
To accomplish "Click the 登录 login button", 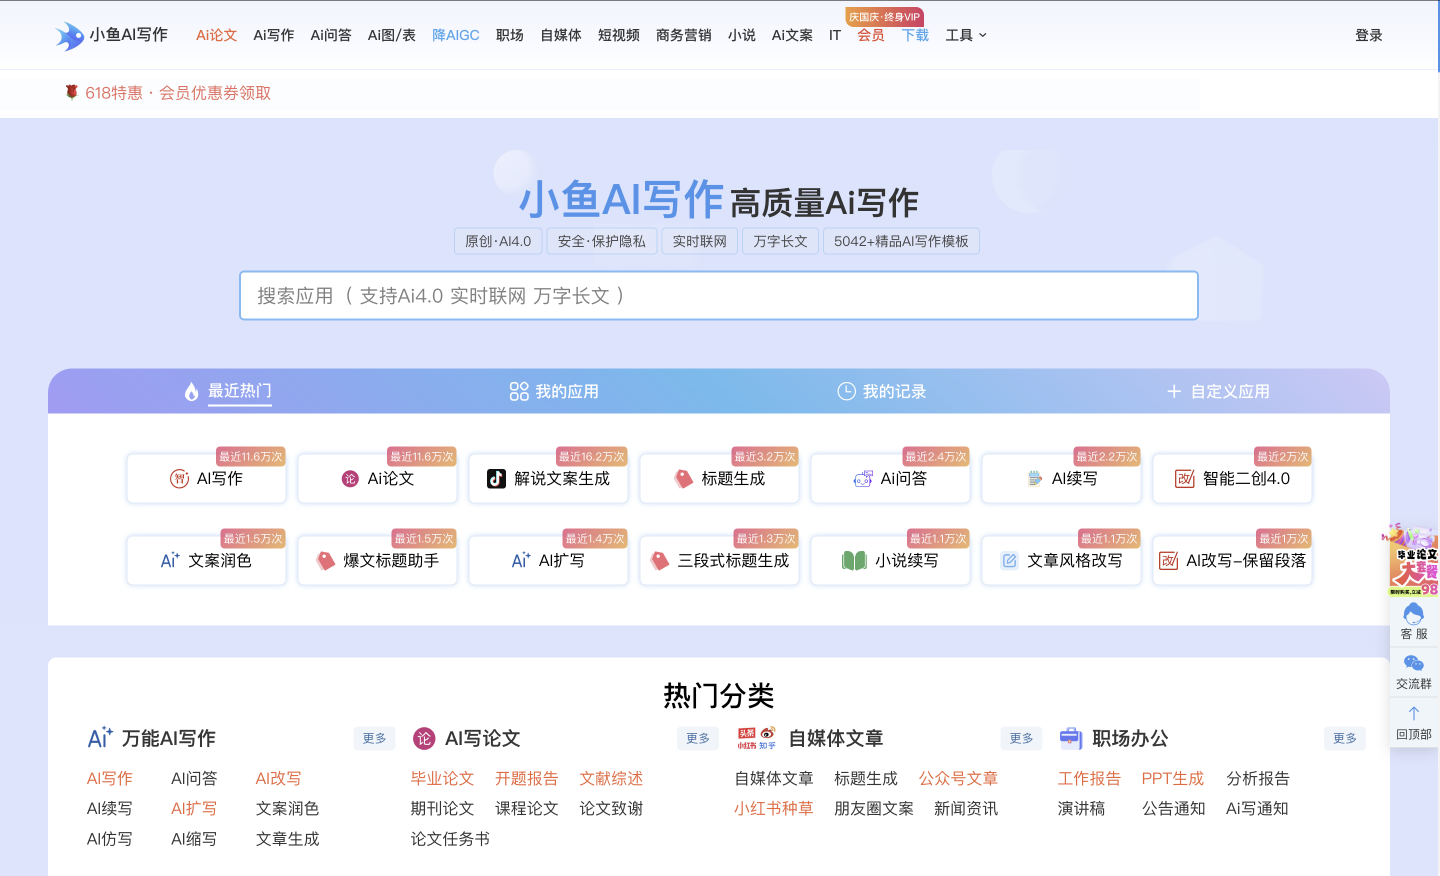I will point(1369,35).
